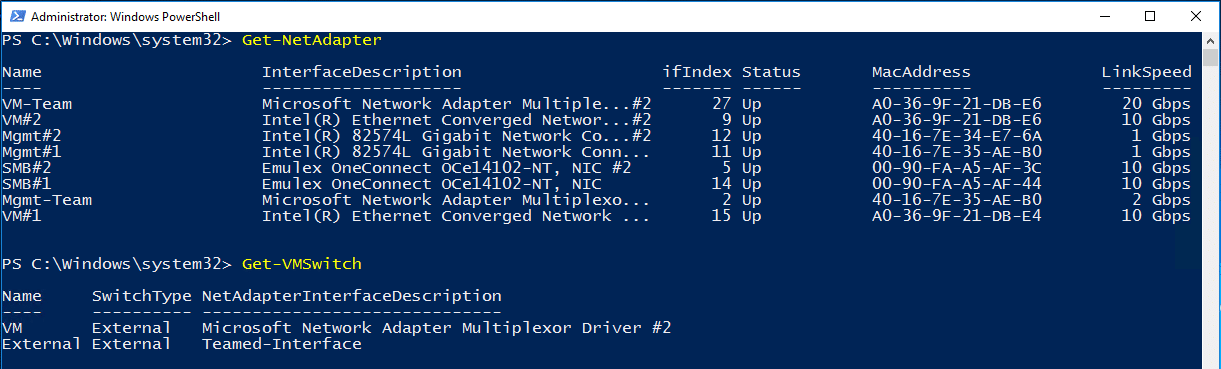Click the InterfaceDescription column header
Image resolution: width=1221 pixels, height=369 pixels.
pos(362,72)
